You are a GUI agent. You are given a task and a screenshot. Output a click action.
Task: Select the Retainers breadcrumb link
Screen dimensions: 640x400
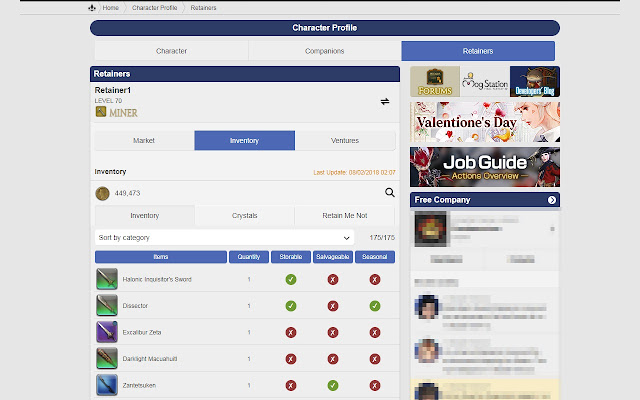(x=203, y=8)
